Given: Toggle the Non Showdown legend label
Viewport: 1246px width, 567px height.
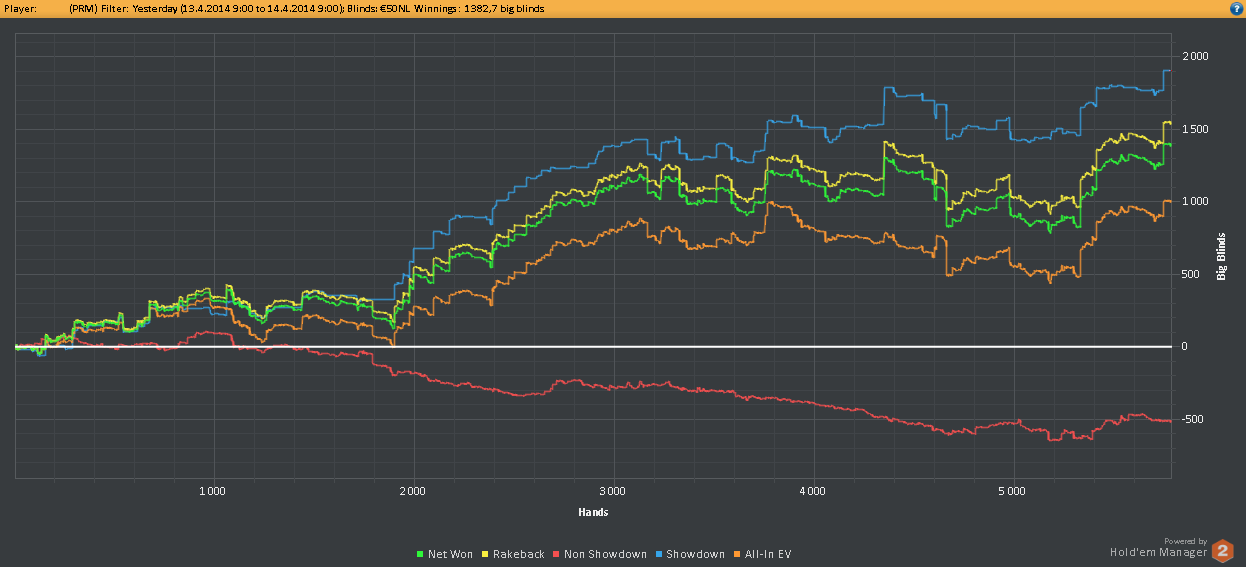Looking at the screenshot, I should tap(605, 554).
